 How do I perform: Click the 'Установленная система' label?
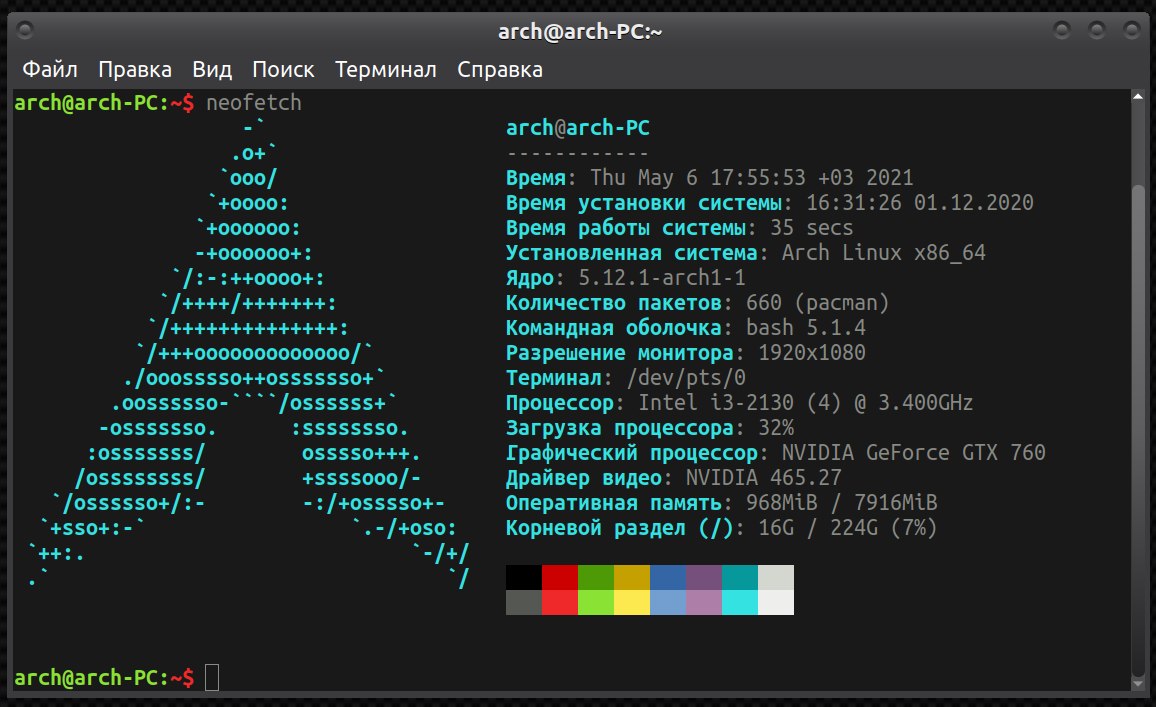(x=632, y=253)
